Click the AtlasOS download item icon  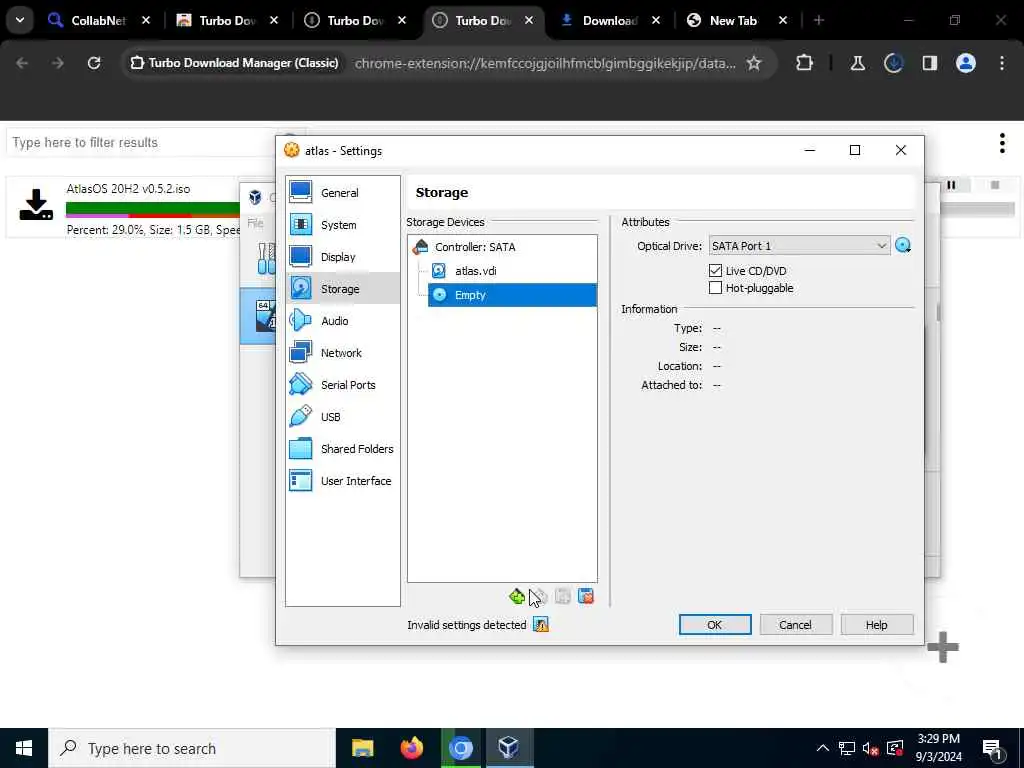coord(36,204)
